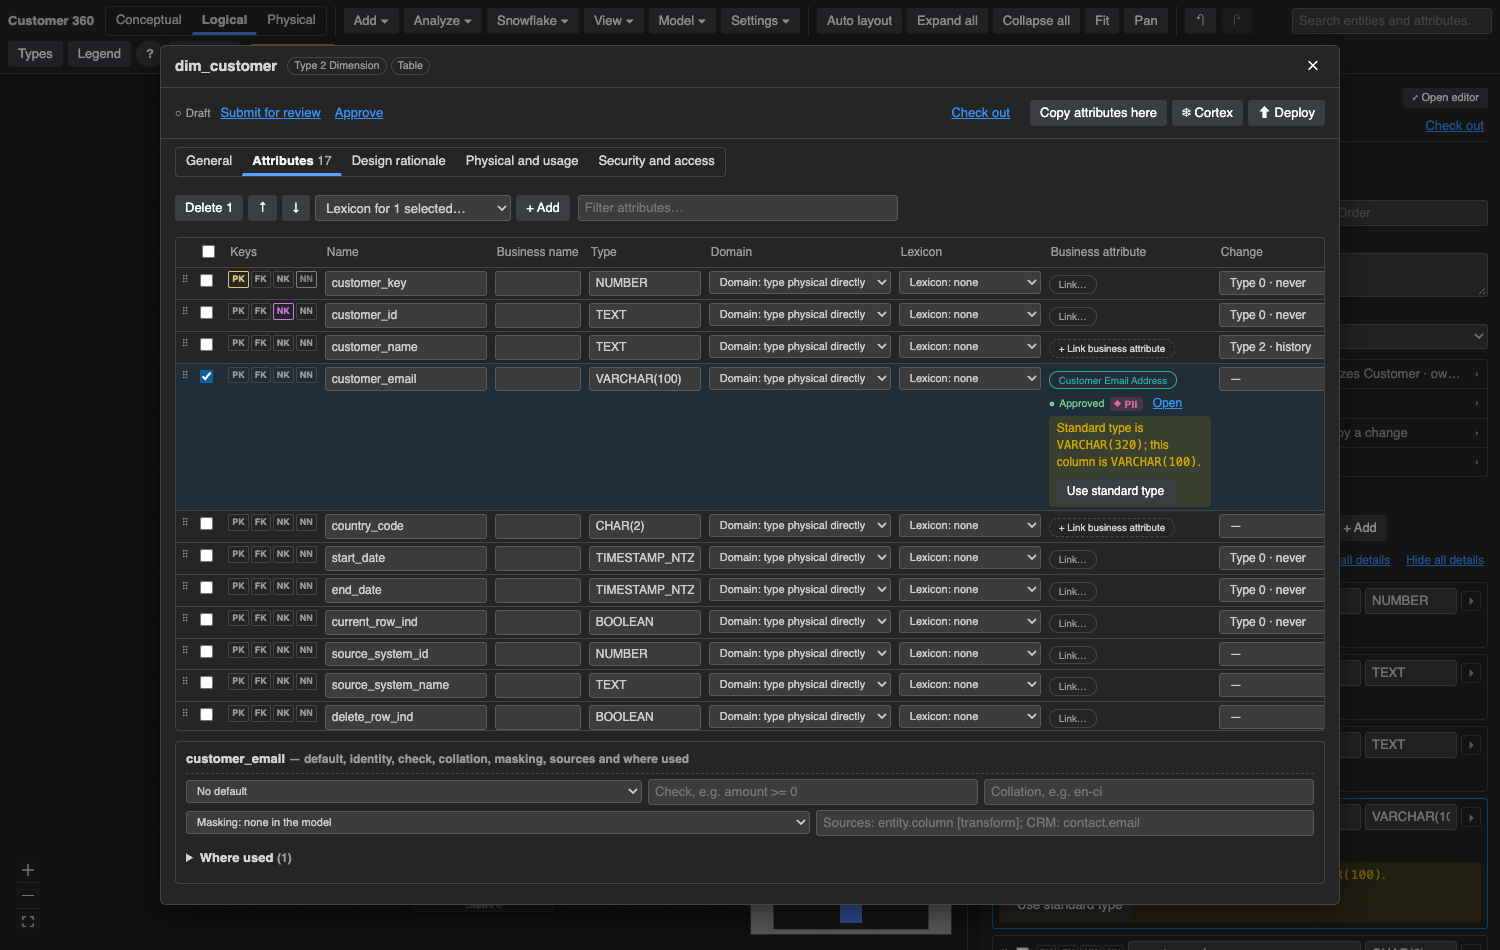Click the Search entities and attributes field

pos(1392,20)
